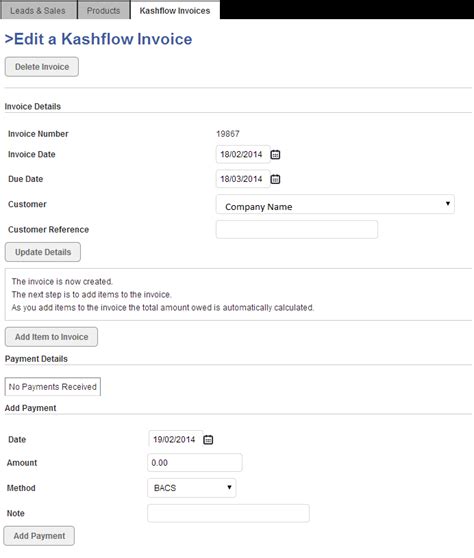Click the Amount input field
Image resolution: width=474 pixels, height=558 pixels.
pyautogui.click(x=195, y=463)
